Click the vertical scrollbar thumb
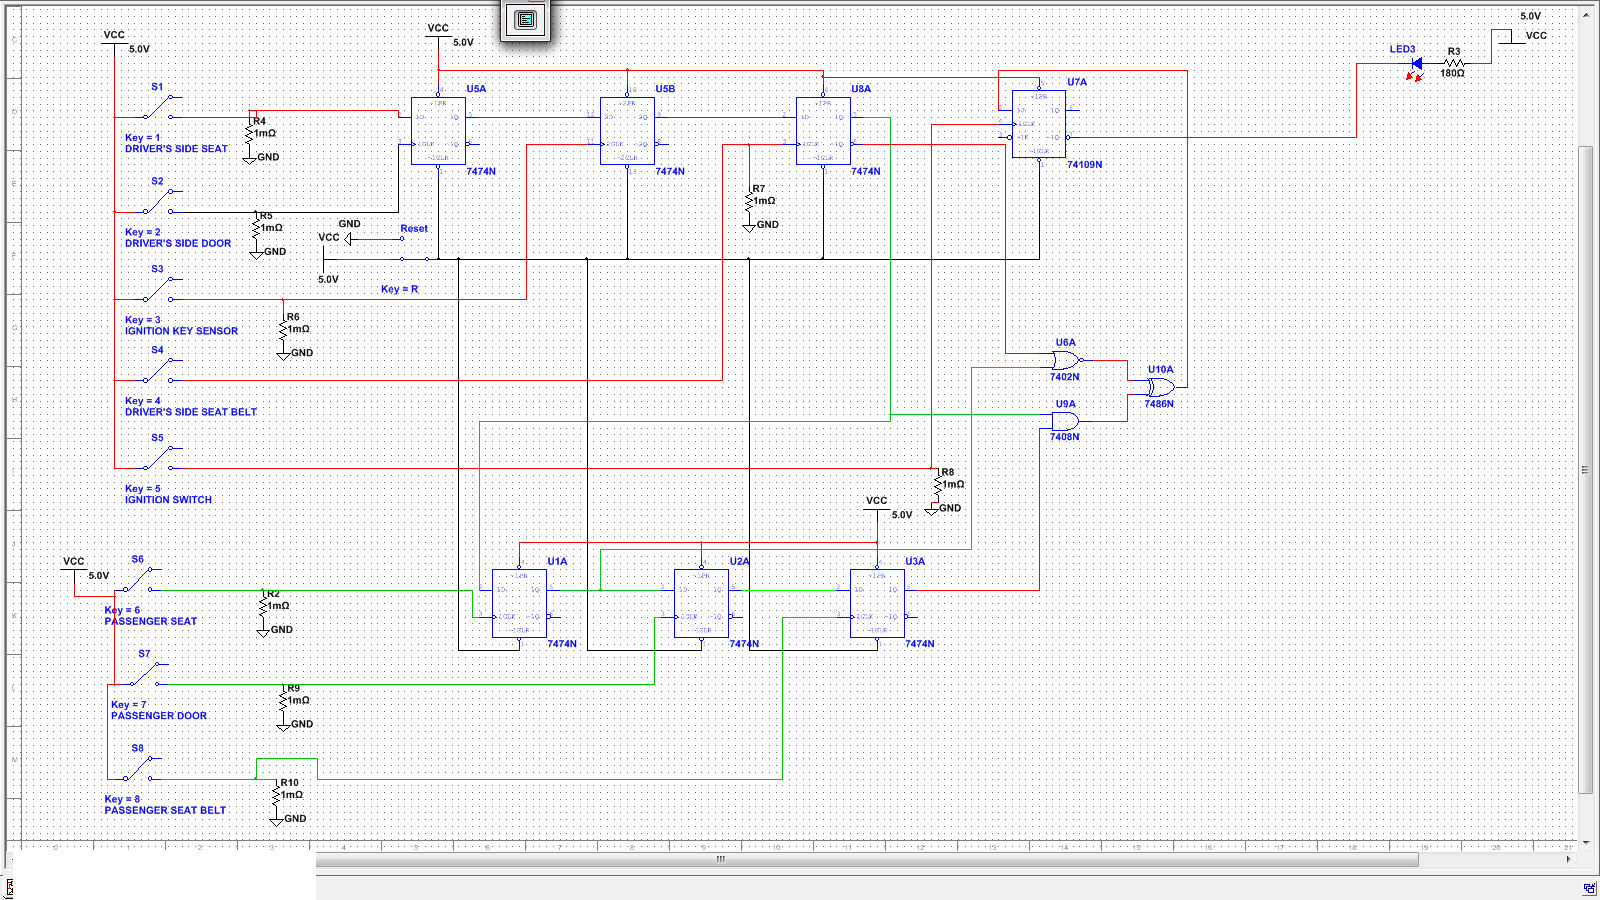 click(x=1584, y=469)
